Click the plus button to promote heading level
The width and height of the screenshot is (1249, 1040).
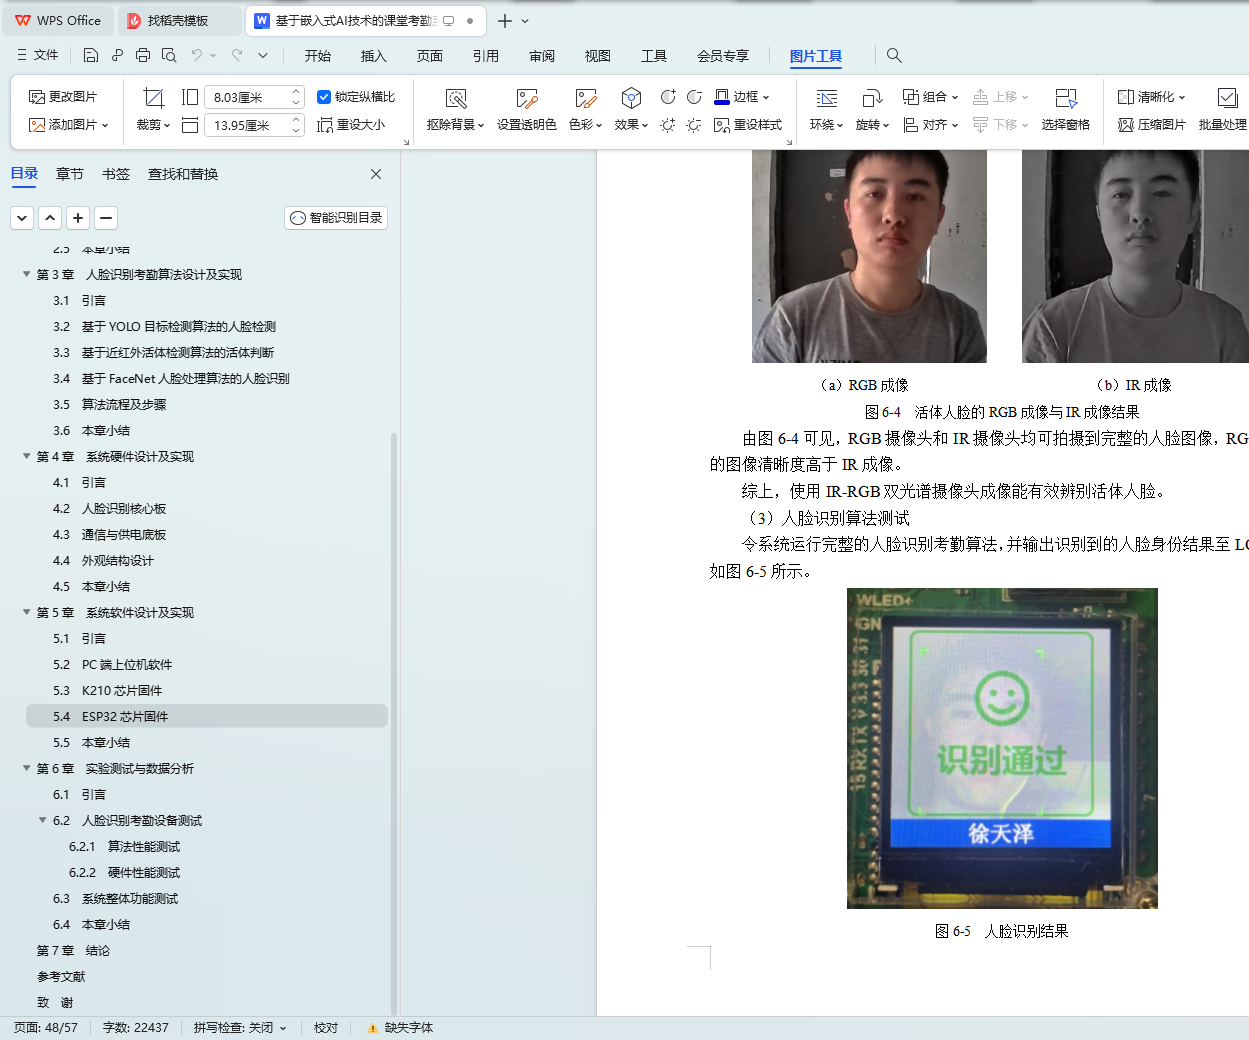(78, 217)
